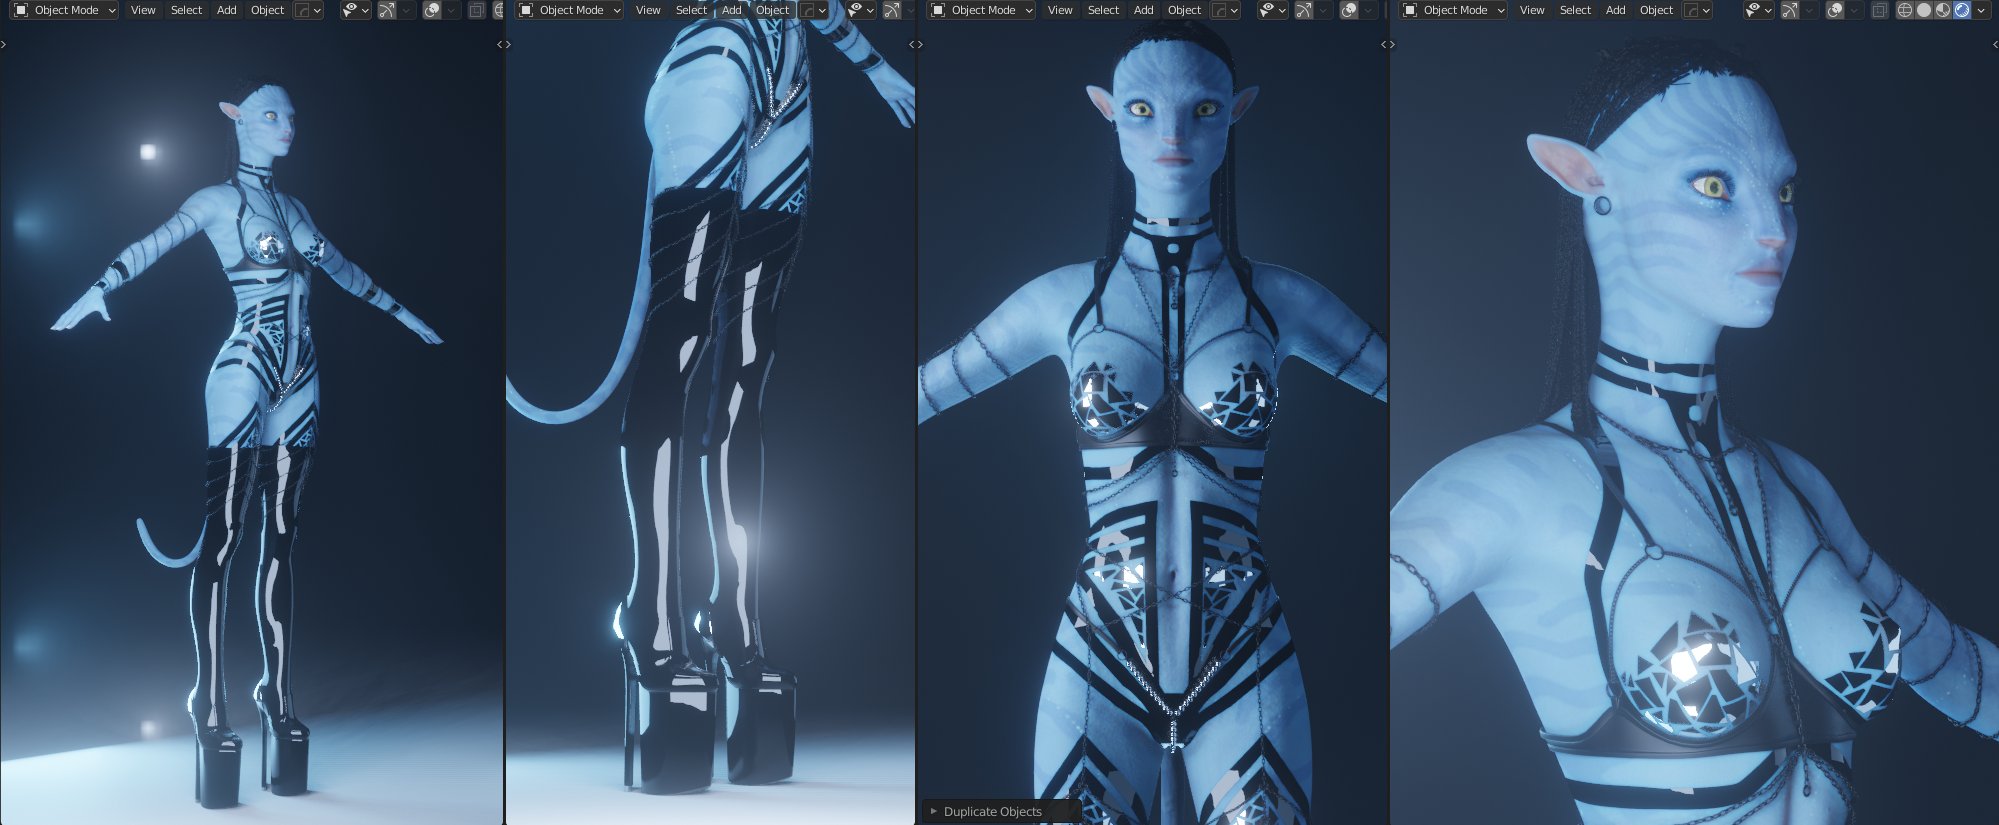Image resolution: width=1999 pixels, height=825 pixels.
Task: Open gizmo dropdown arrow in face close-up viewport
Action: pos(1809,10)
